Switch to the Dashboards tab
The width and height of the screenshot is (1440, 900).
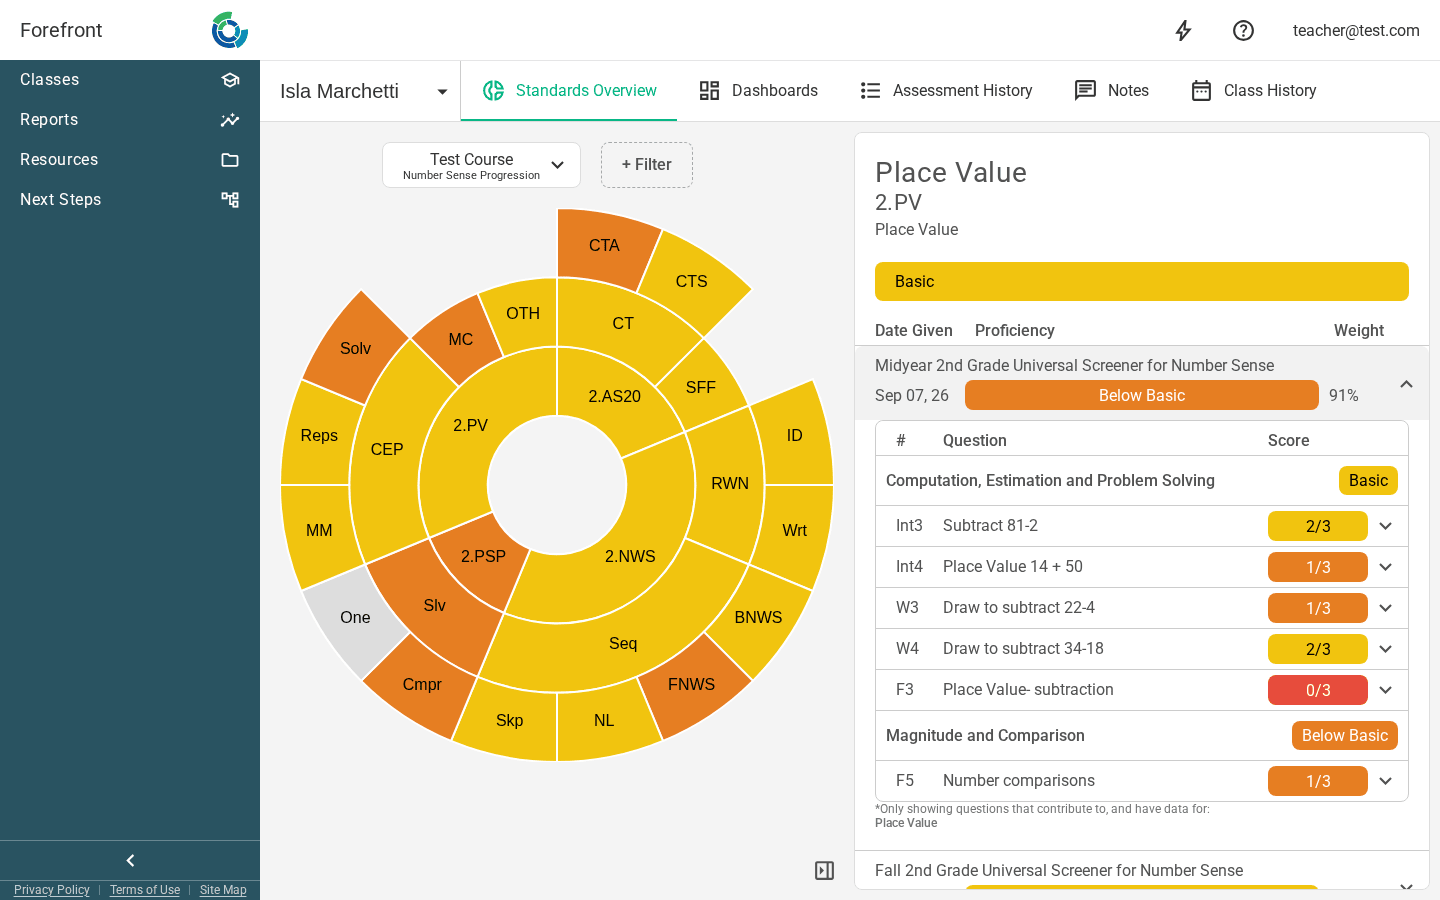point(758,91)
